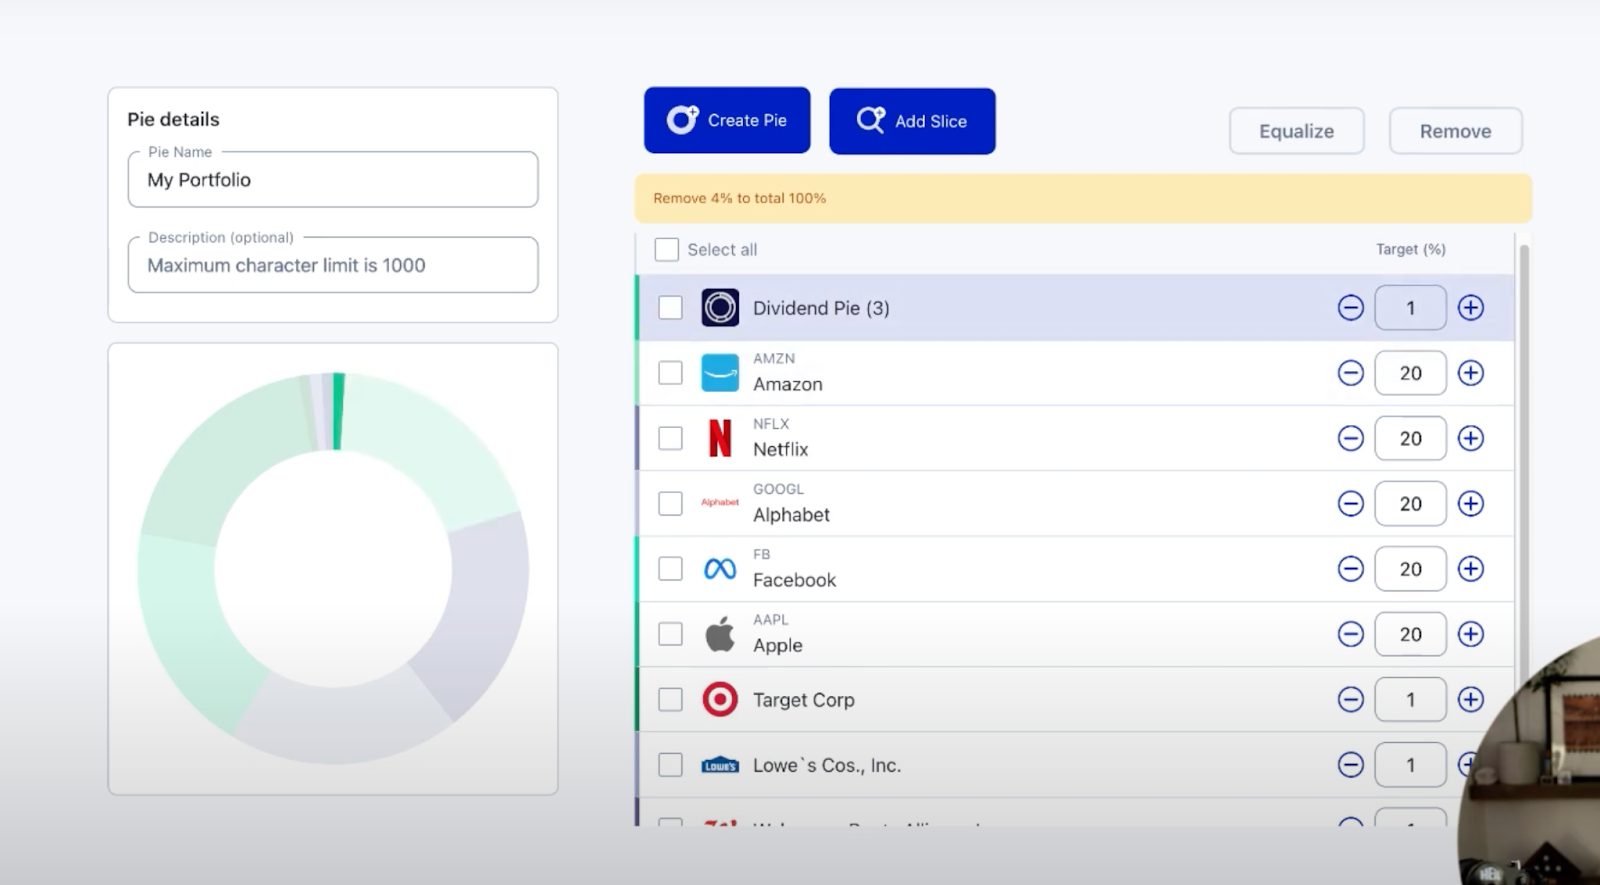This screenshot has height=885, width=1600.
Task: Check the Lowe's Cos. checkbox
Action: coord(671,765)
